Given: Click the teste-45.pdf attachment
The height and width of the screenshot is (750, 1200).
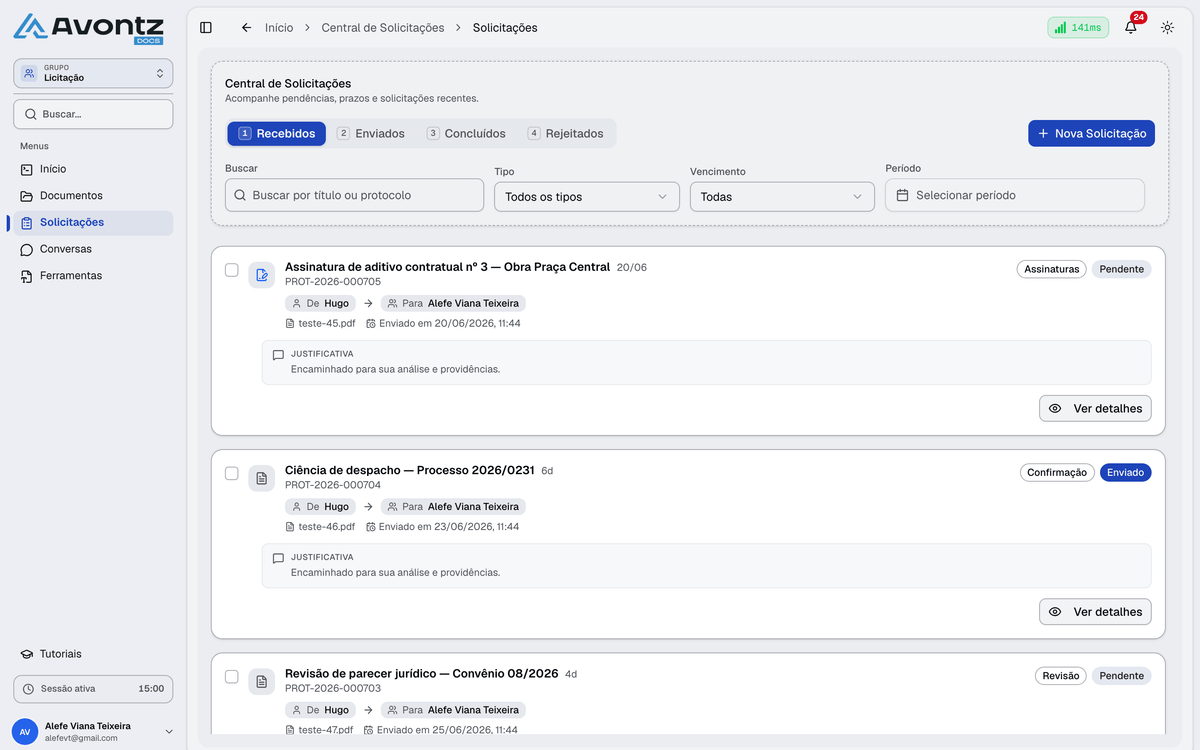Looking at the screenshot, I should pyautogui.click(x=320, y=323).
